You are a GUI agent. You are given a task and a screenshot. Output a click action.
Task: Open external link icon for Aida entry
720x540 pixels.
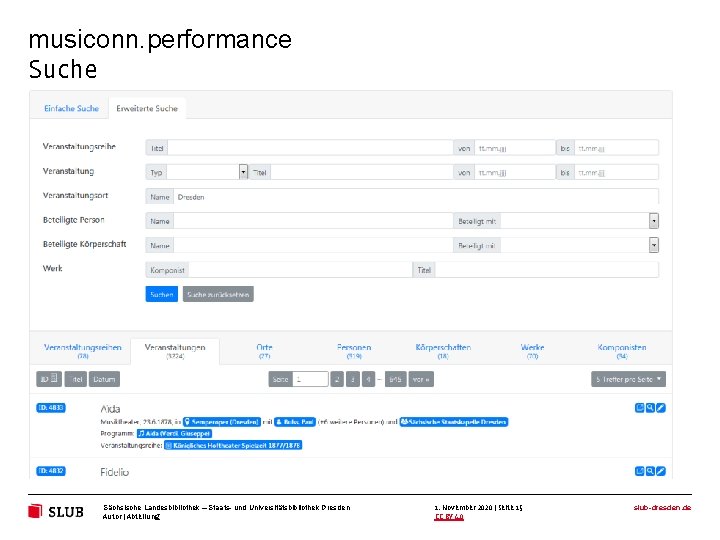639,408
